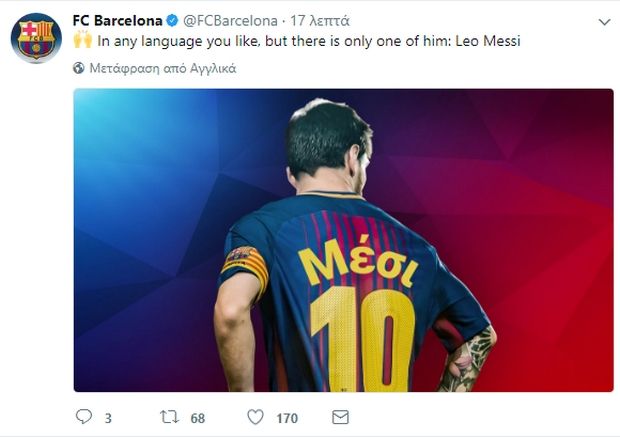Click the retweet count 68
620x438 pixels.
point(198,417)
